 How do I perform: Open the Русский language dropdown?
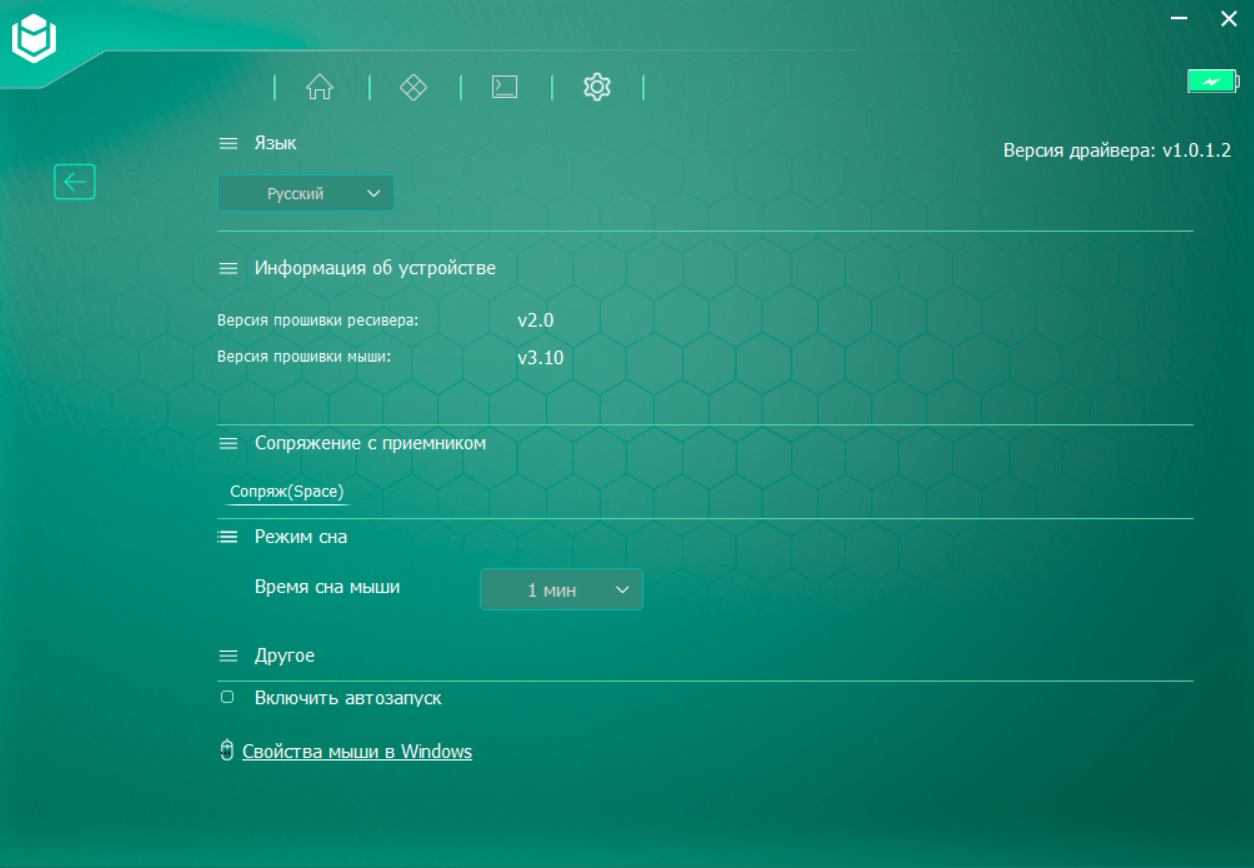point(306,194)
